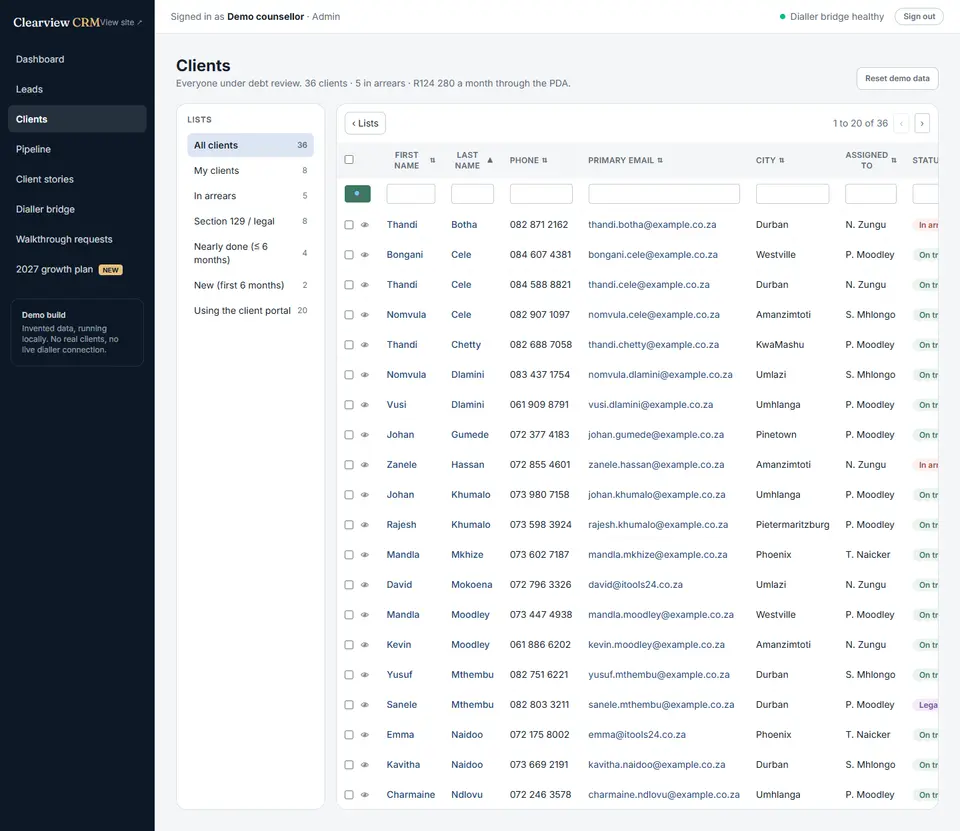
Task: Click the City filter input field
Action: click(x=792, y=194)
